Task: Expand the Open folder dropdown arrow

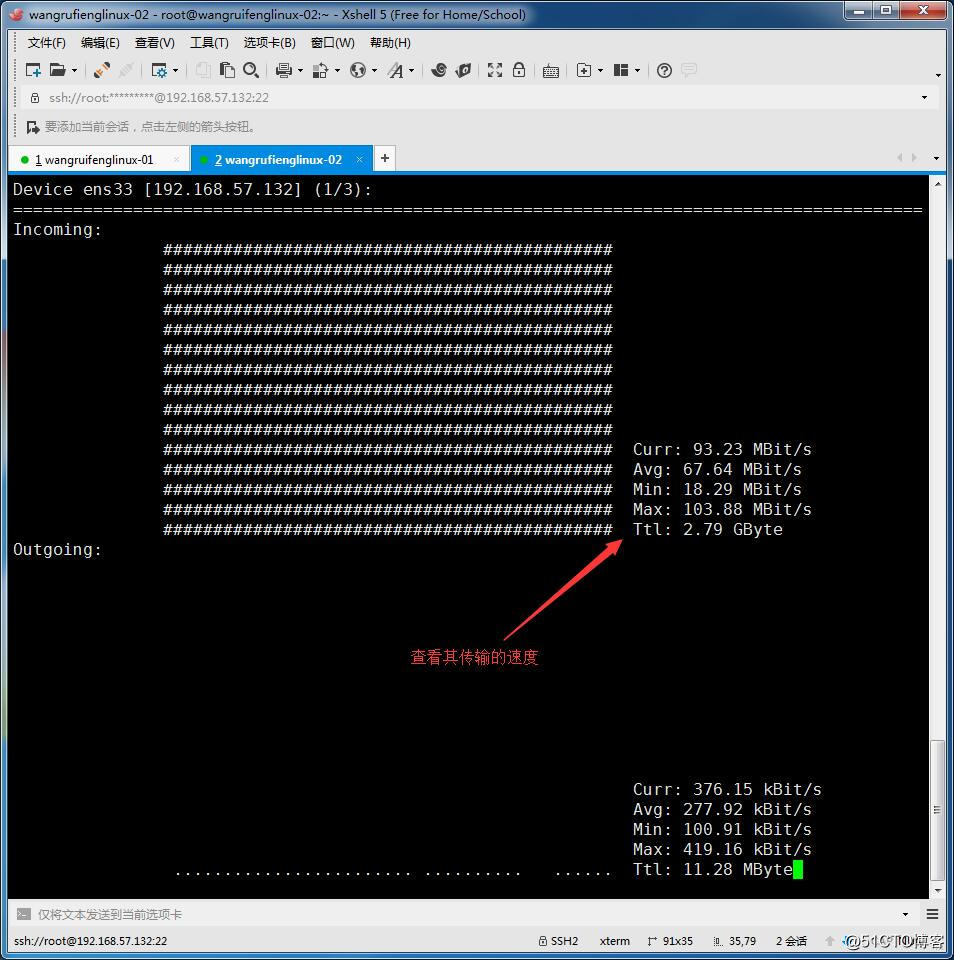Action: coord(74,71)
